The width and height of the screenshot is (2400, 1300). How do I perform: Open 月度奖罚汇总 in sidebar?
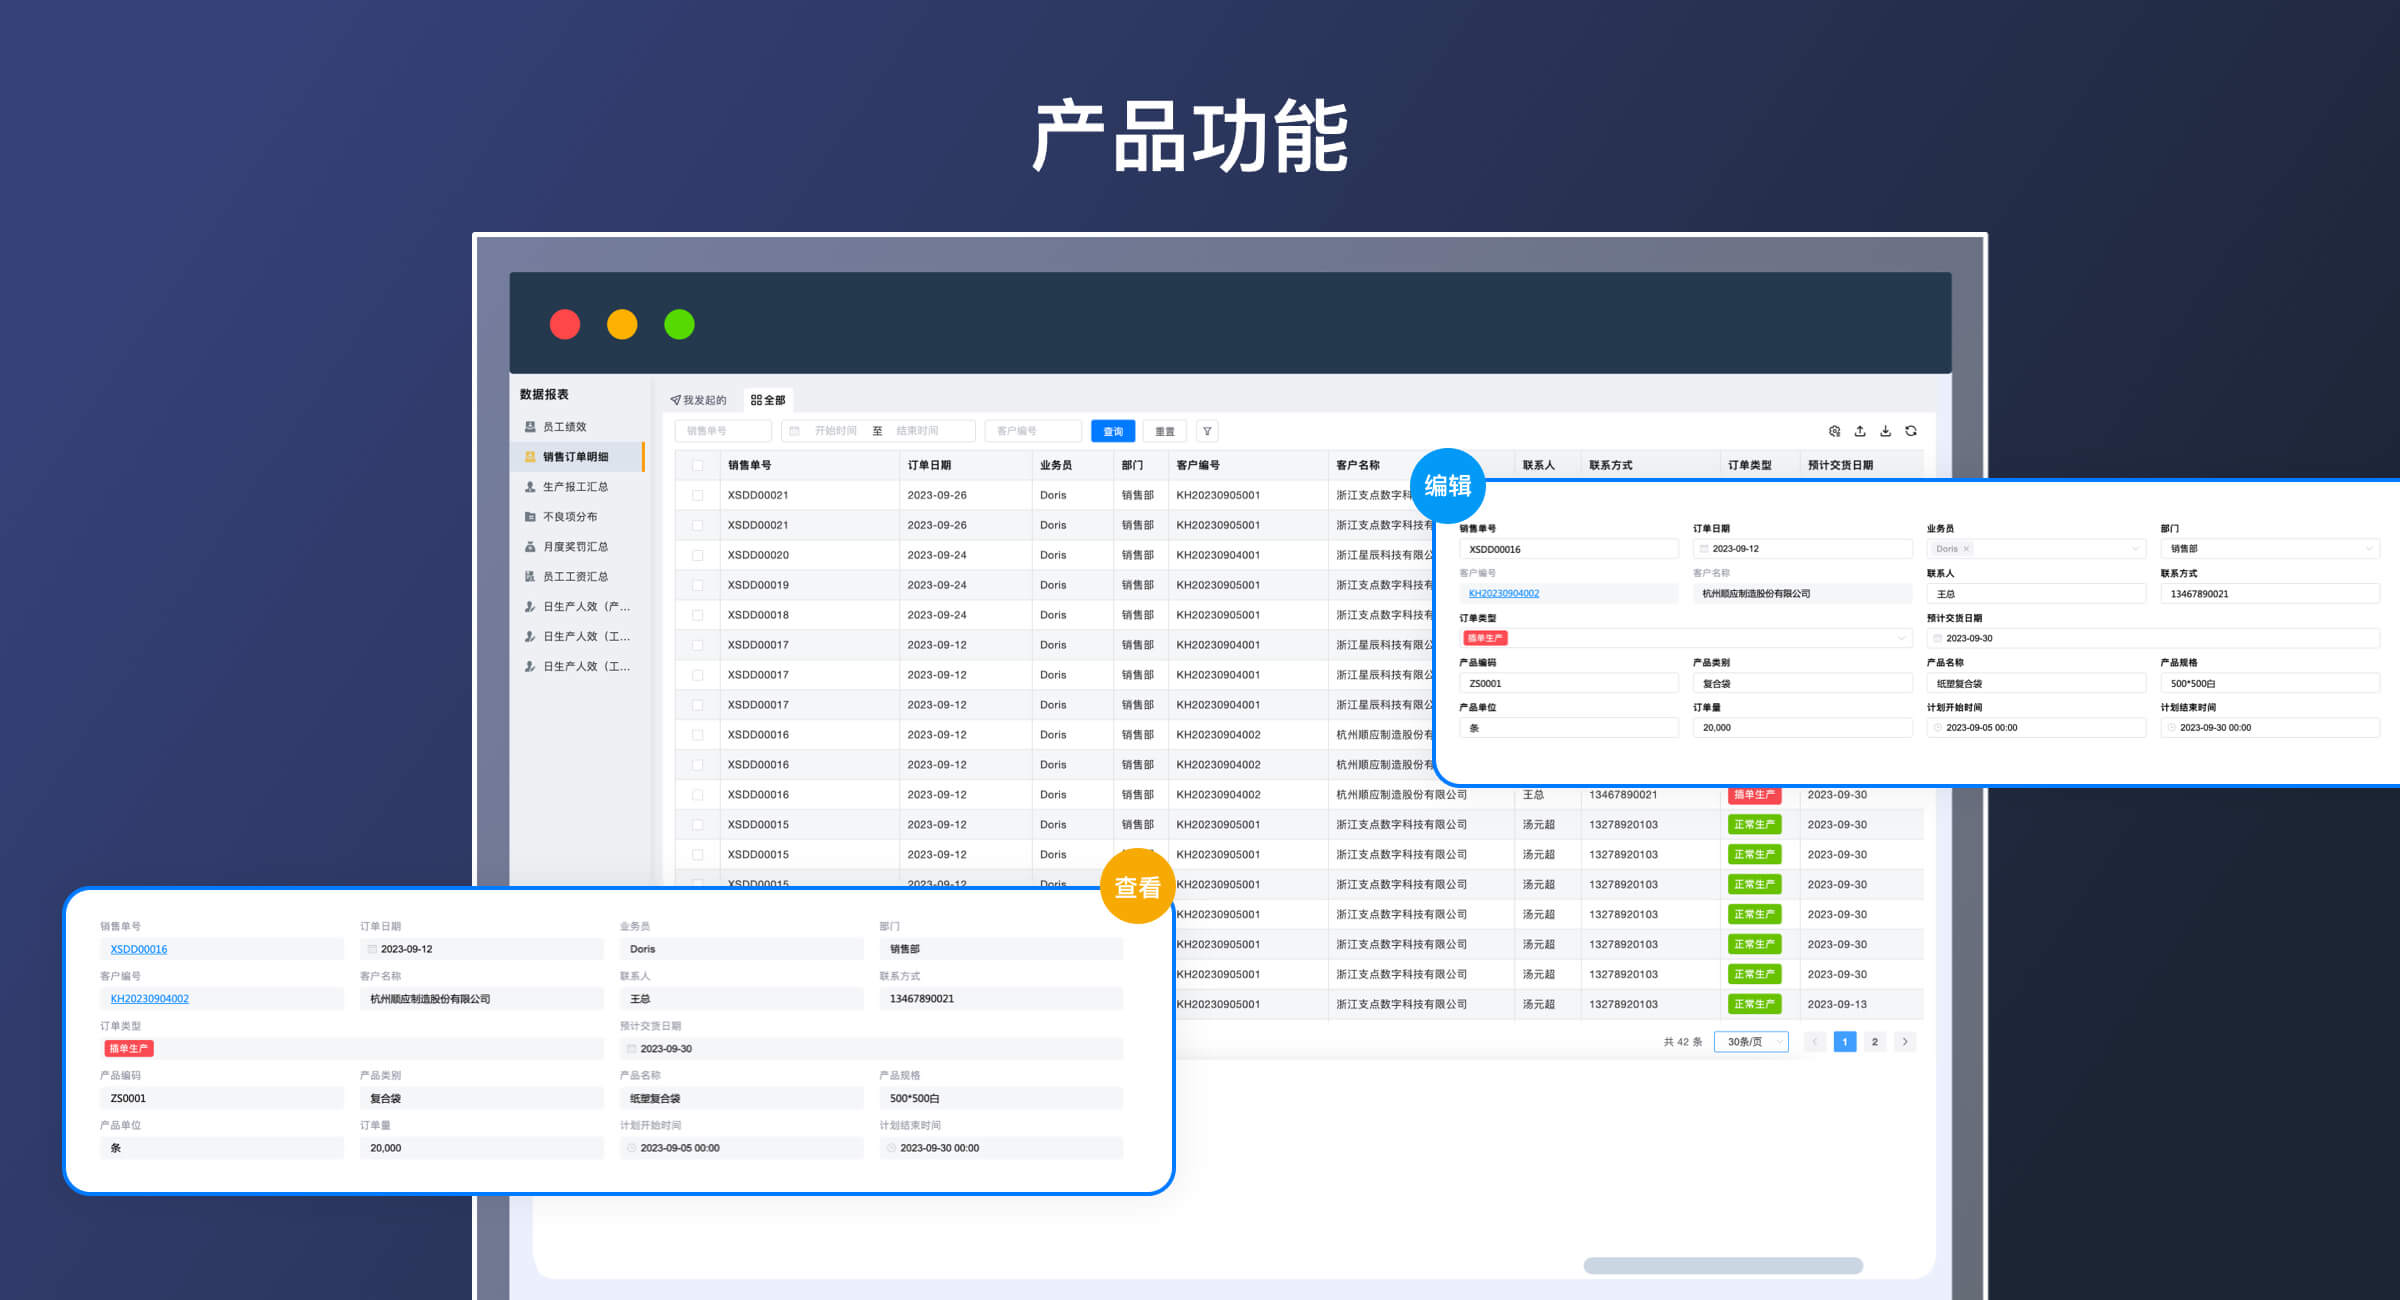[575, 547]
